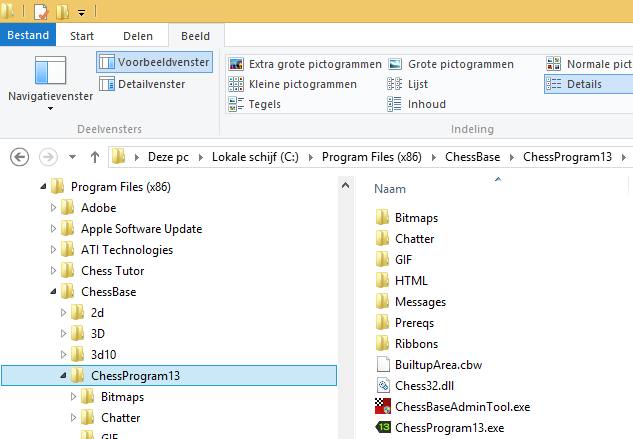Select the Ribbons folder in file list
The image size is (633, 439).
[x=407, y=344]
